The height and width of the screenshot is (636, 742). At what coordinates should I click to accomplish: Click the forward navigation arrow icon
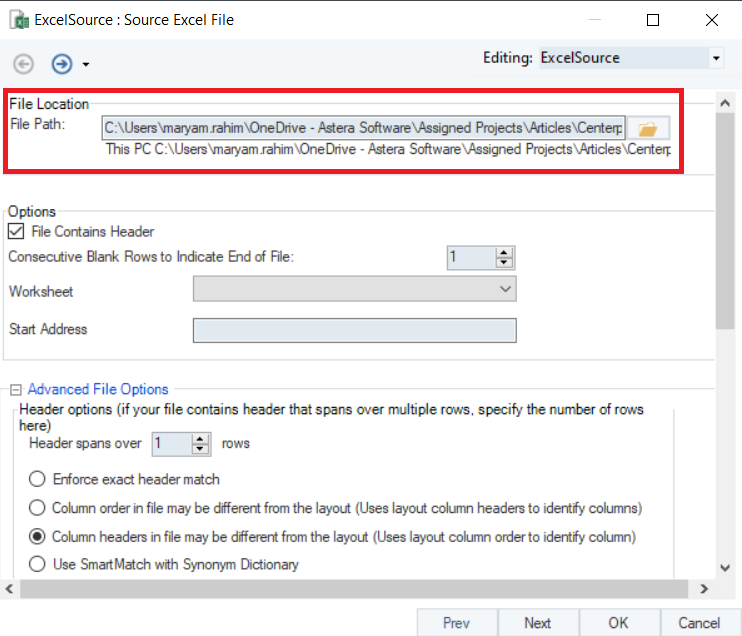[62, 64]
